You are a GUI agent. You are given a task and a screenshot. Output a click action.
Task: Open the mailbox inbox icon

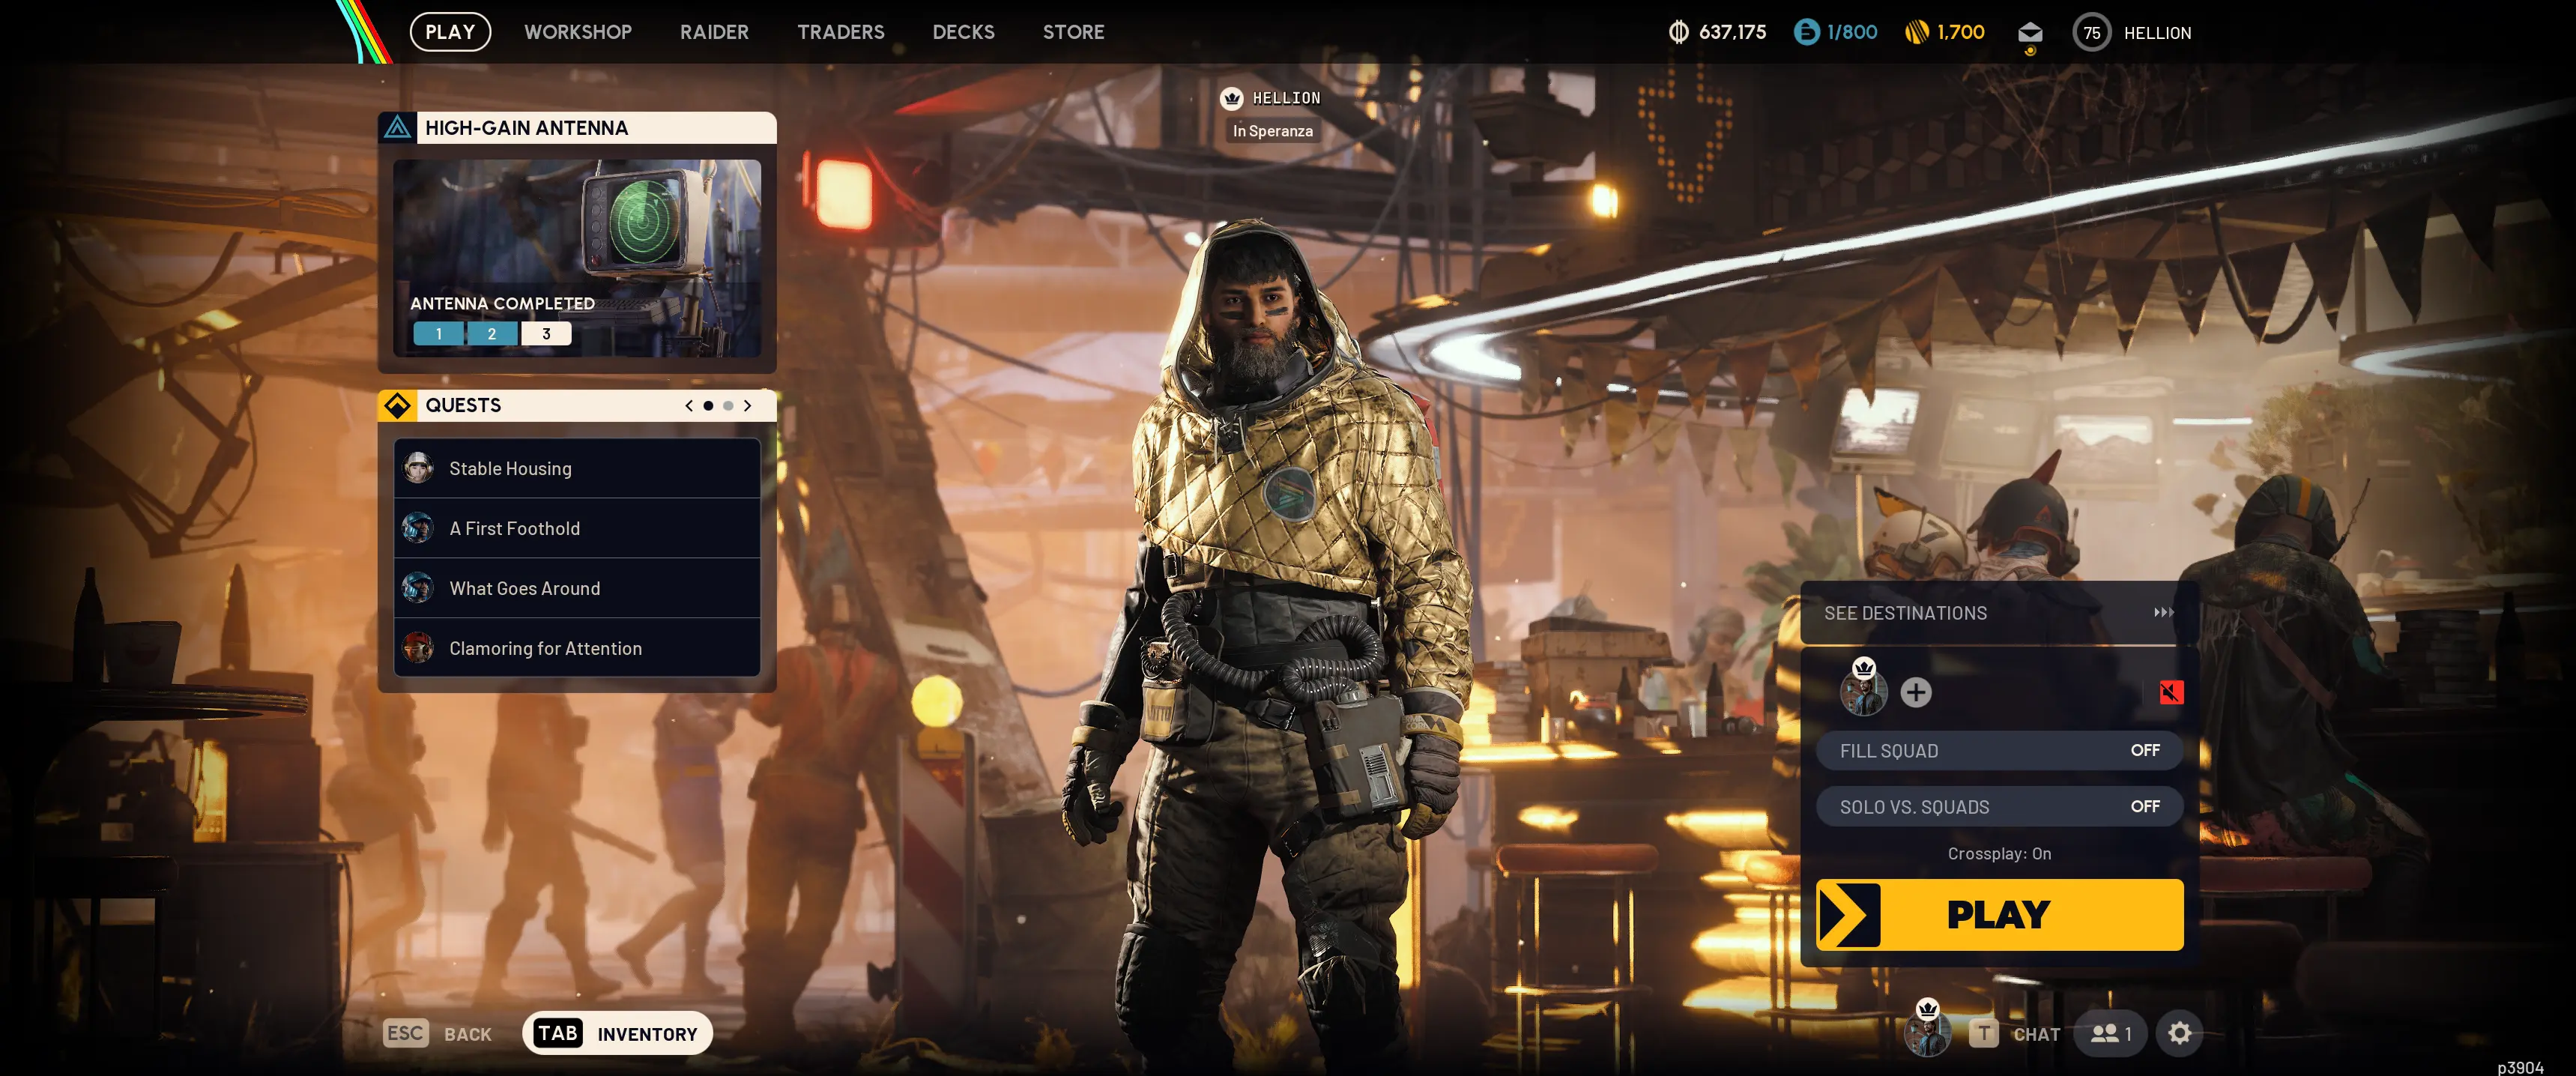2029,33
